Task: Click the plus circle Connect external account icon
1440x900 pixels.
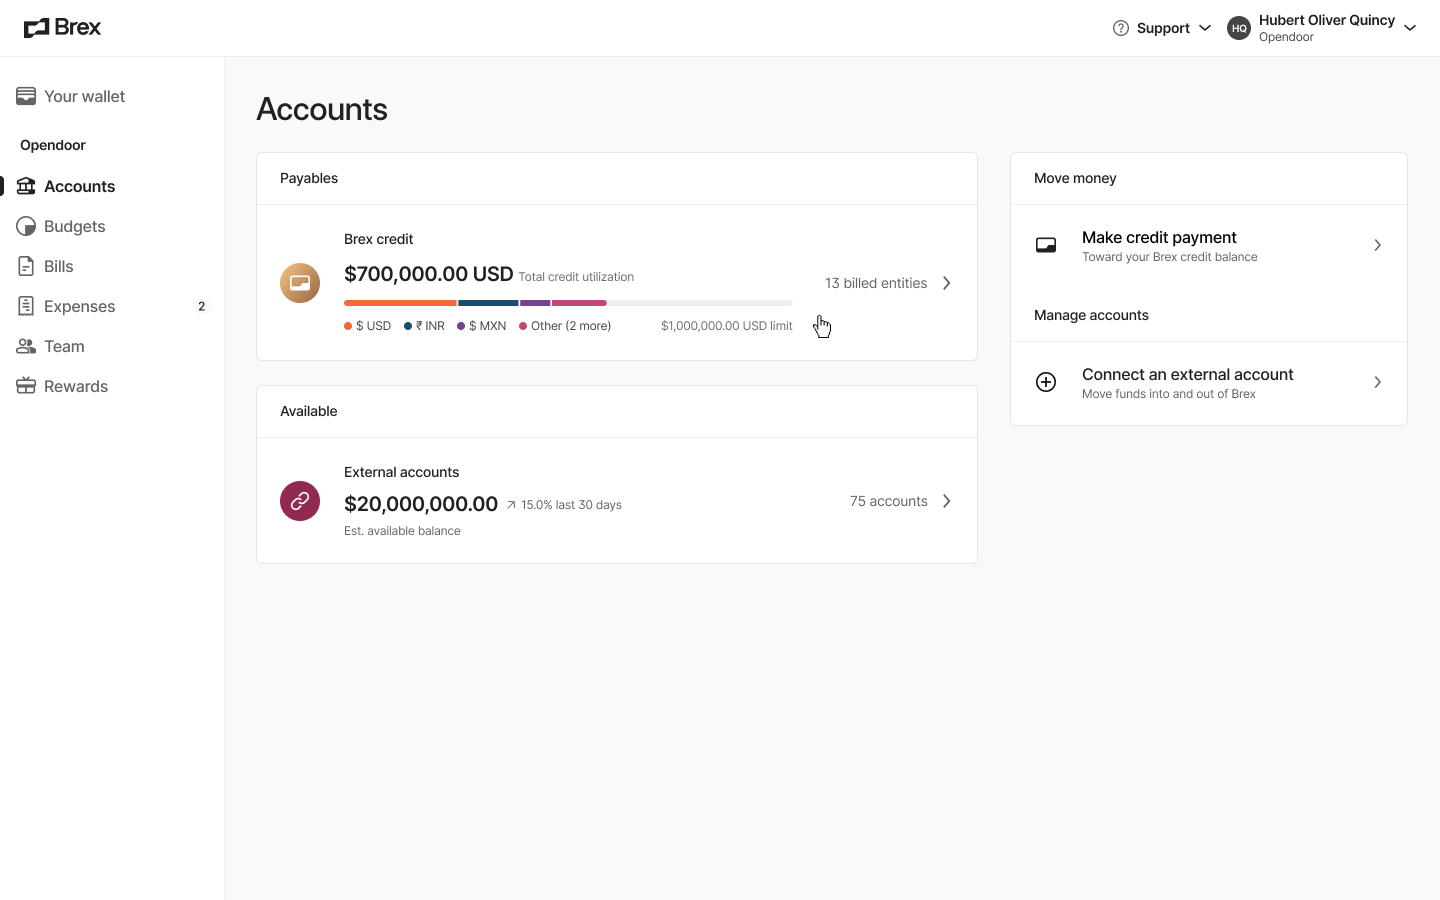Action: (x=1046, y=382)
